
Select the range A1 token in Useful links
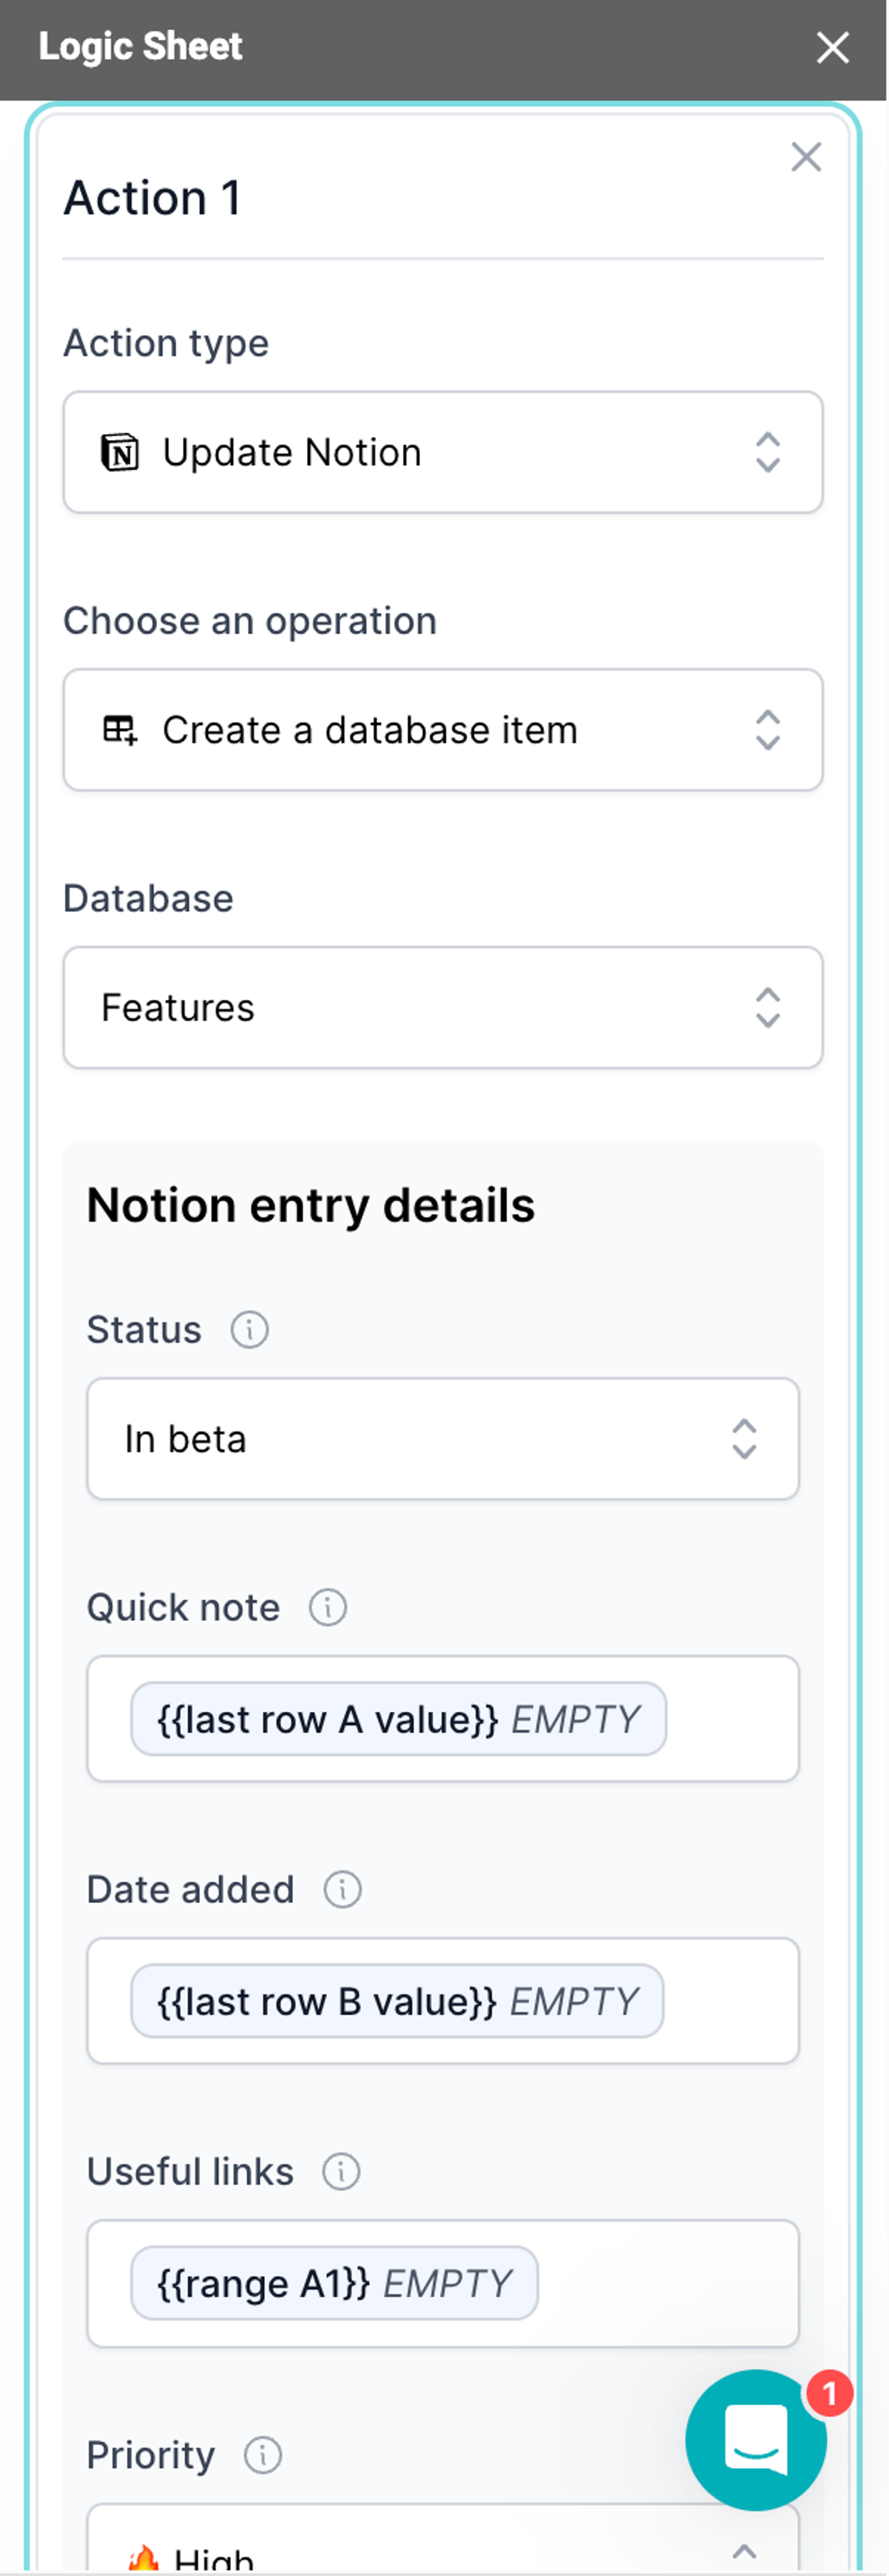(x=334, y=2283)
